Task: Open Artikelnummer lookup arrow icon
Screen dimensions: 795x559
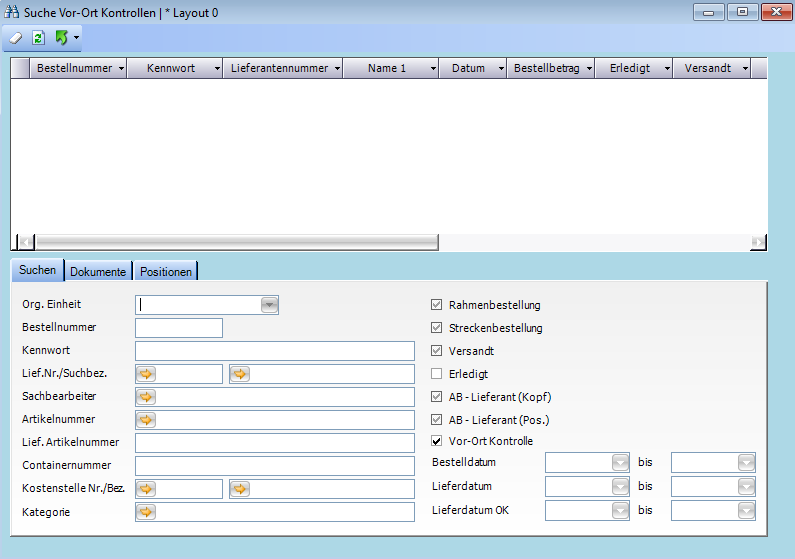Action: (147, 420)
